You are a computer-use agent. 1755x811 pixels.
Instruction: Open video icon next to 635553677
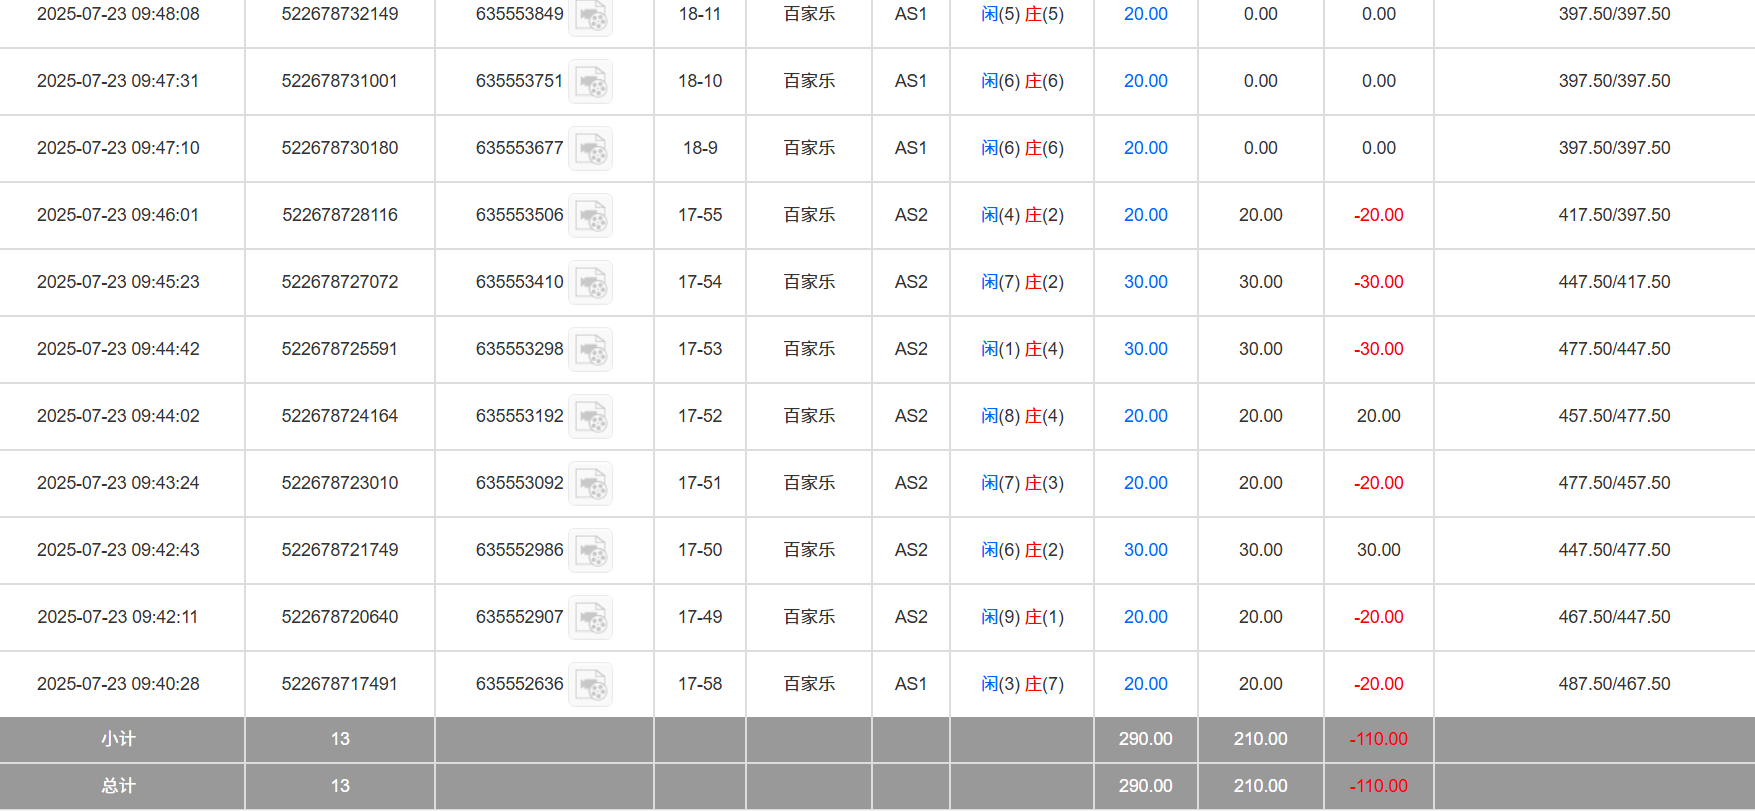(591, 149)
